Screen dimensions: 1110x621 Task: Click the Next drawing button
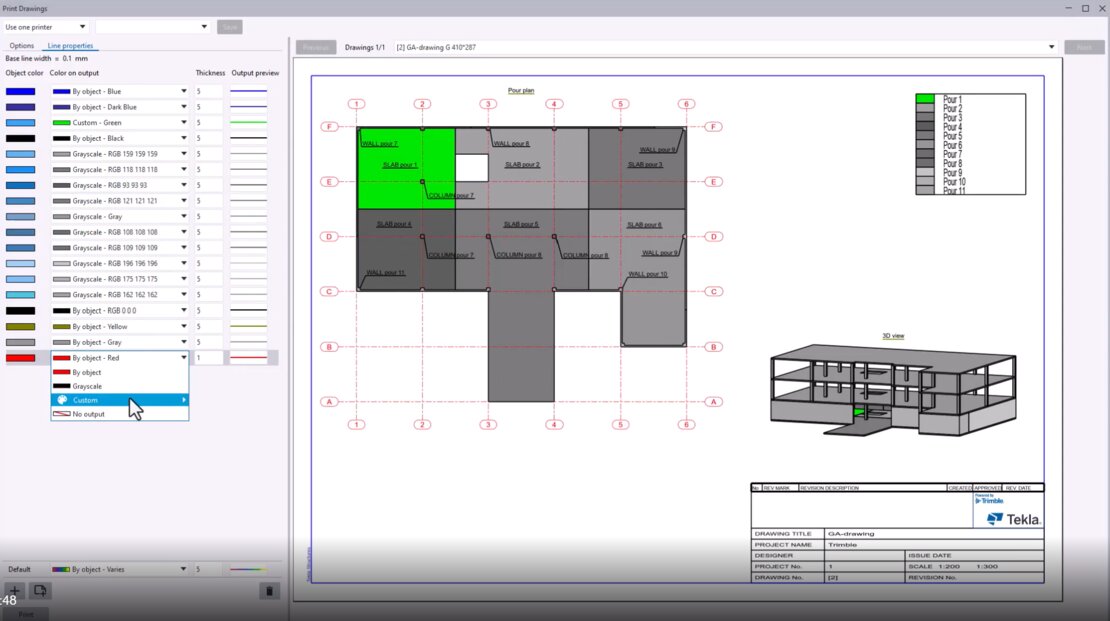tap(1084, 47)
